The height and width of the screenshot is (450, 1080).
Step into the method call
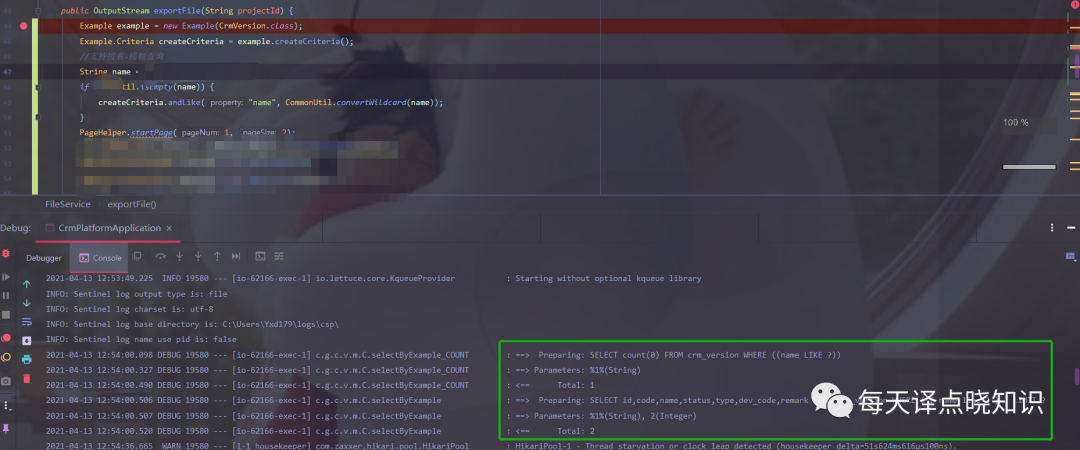pos(180,256)
